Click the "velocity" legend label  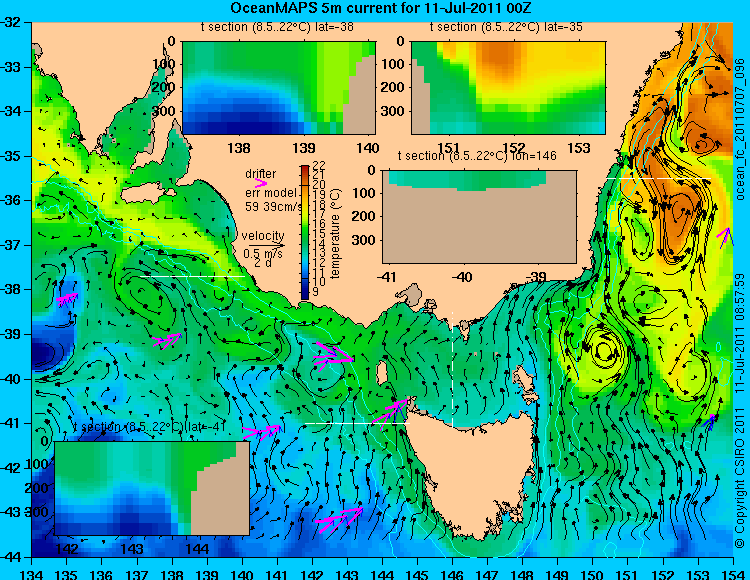(x=263, y=236)
